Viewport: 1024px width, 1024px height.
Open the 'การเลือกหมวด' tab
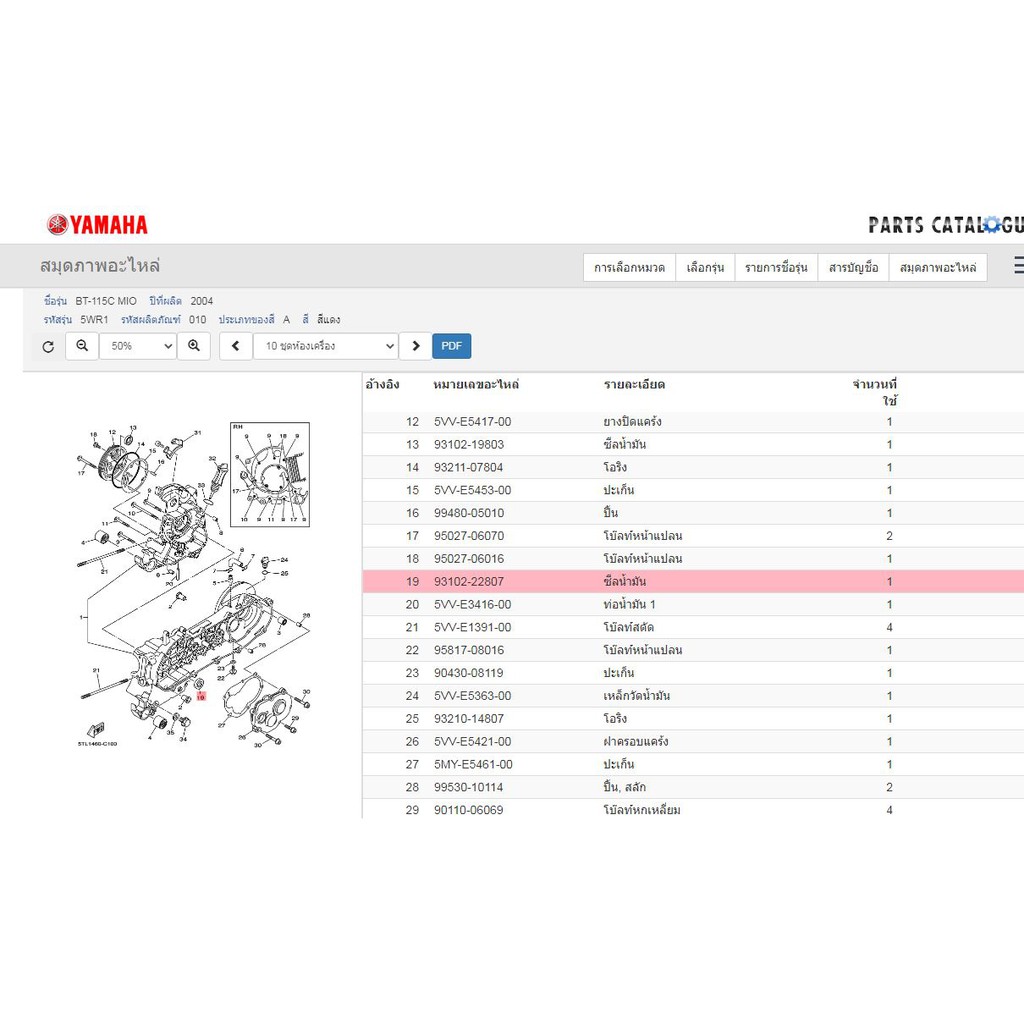click(630, 268)
